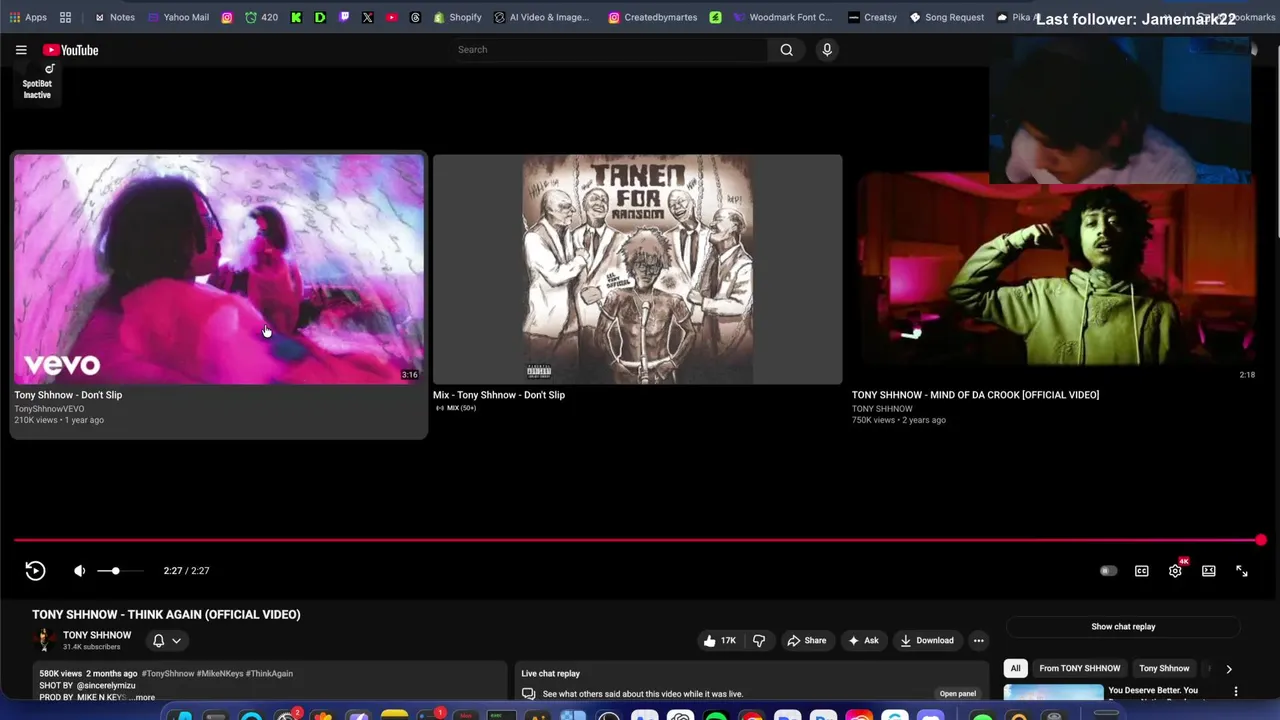Open the Kick bookmark icon
This screenshot has width=1280, height=720.
(296, 17)
